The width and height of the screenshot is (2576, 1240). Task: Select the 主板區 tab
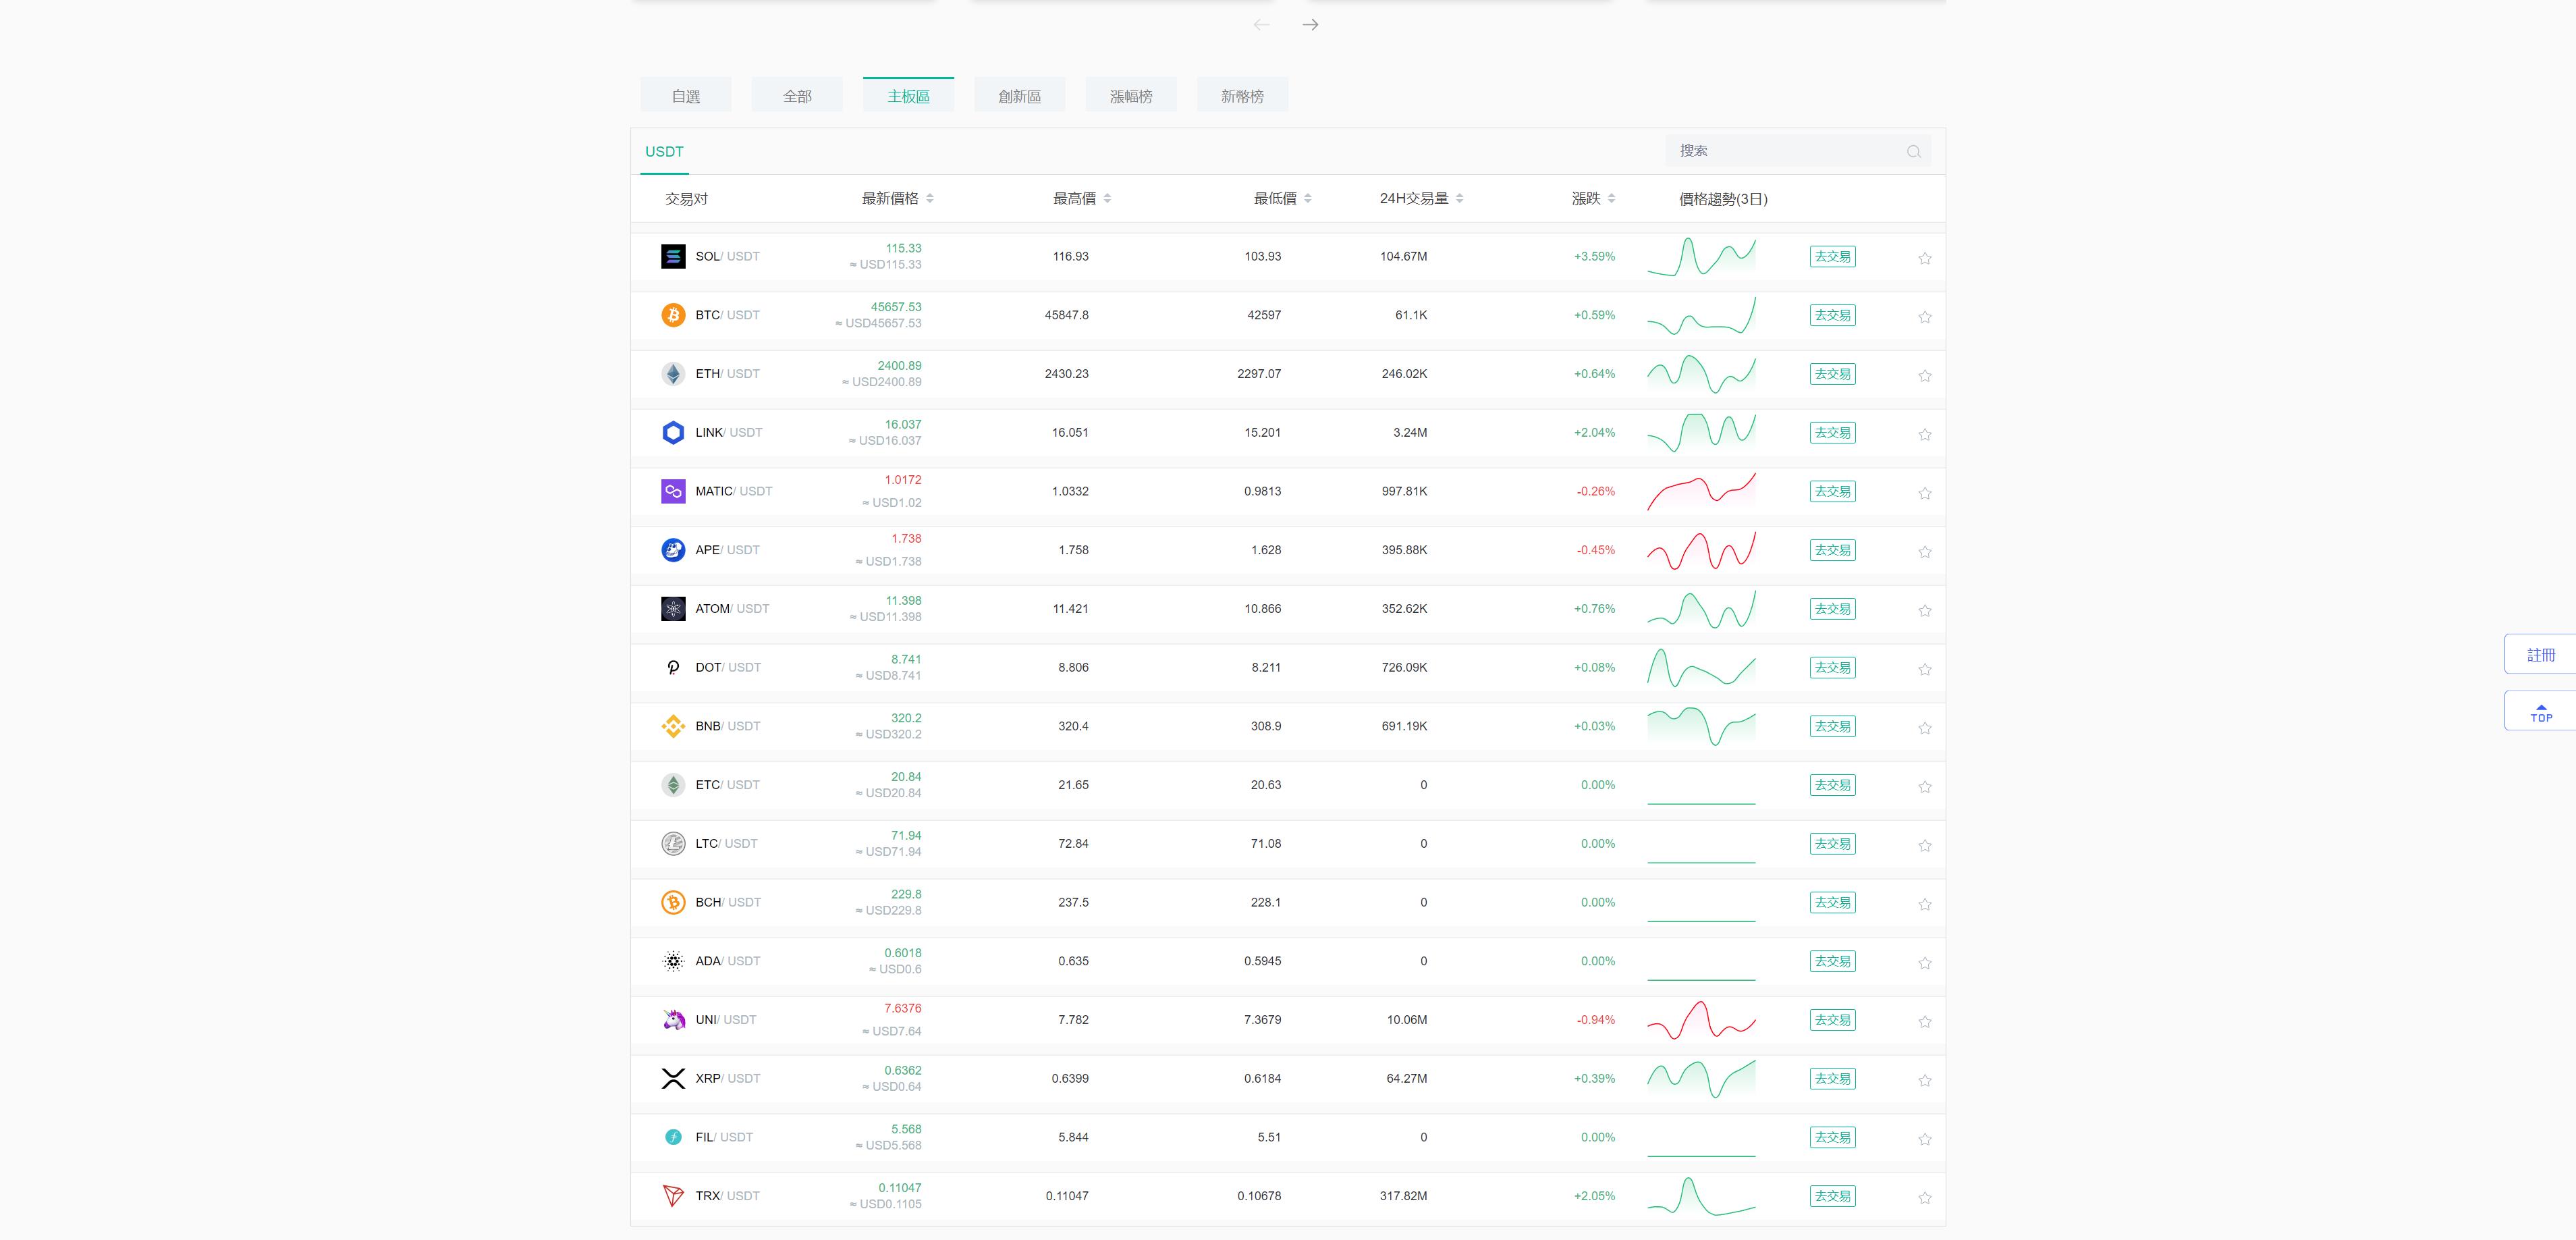pos(908,96)
